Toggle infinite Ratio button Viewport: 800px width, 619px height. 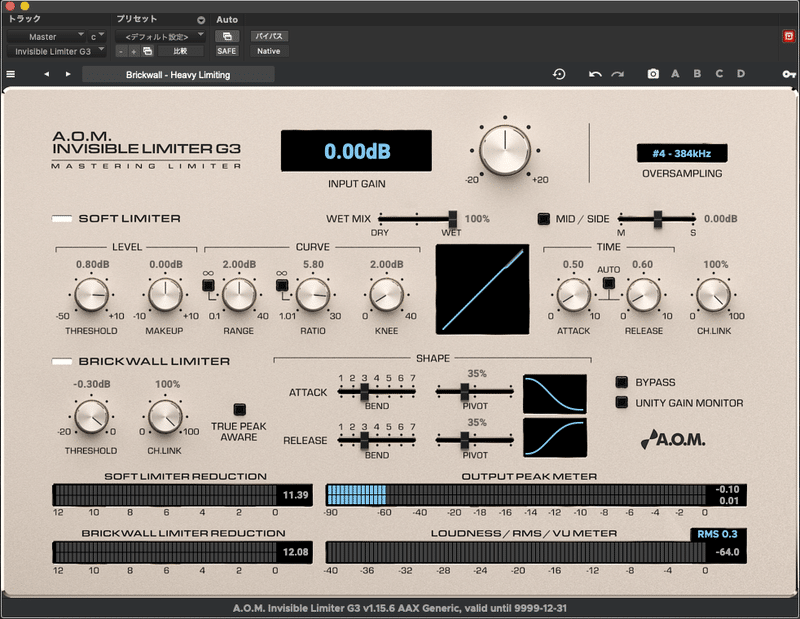coord(282,285)
